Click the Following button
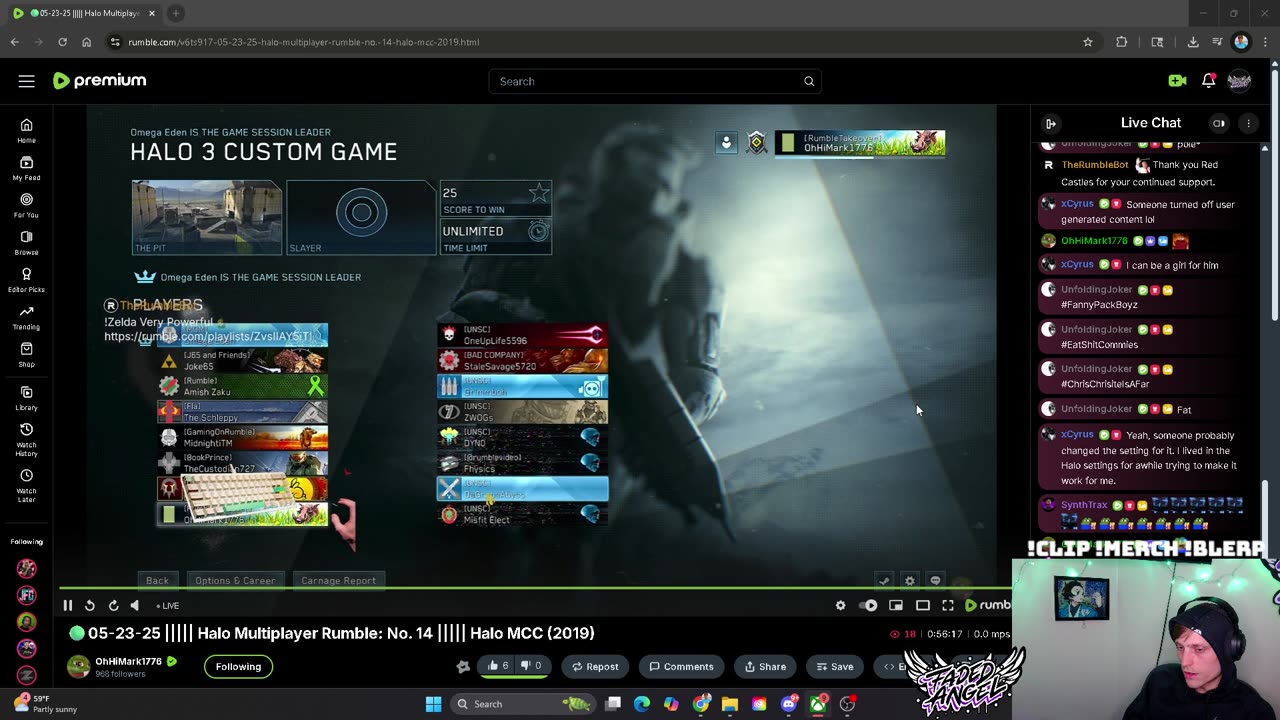This screenshot has width=1280, height=720. coord(238,666)
